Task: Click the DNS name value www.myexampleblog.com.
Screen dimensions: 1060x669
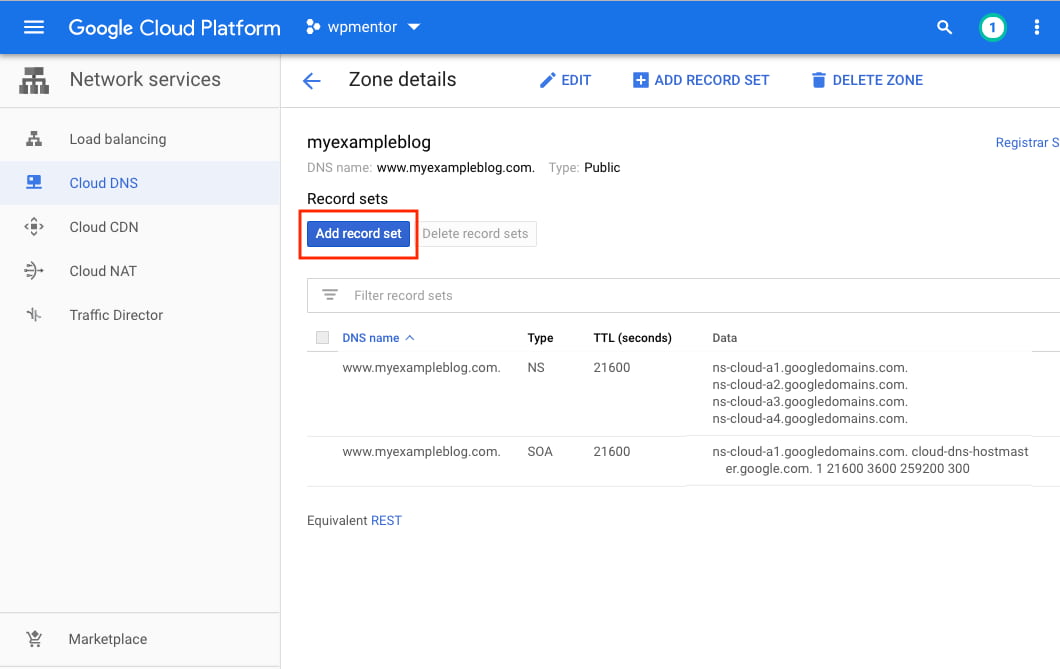Action: click(456, 168)
